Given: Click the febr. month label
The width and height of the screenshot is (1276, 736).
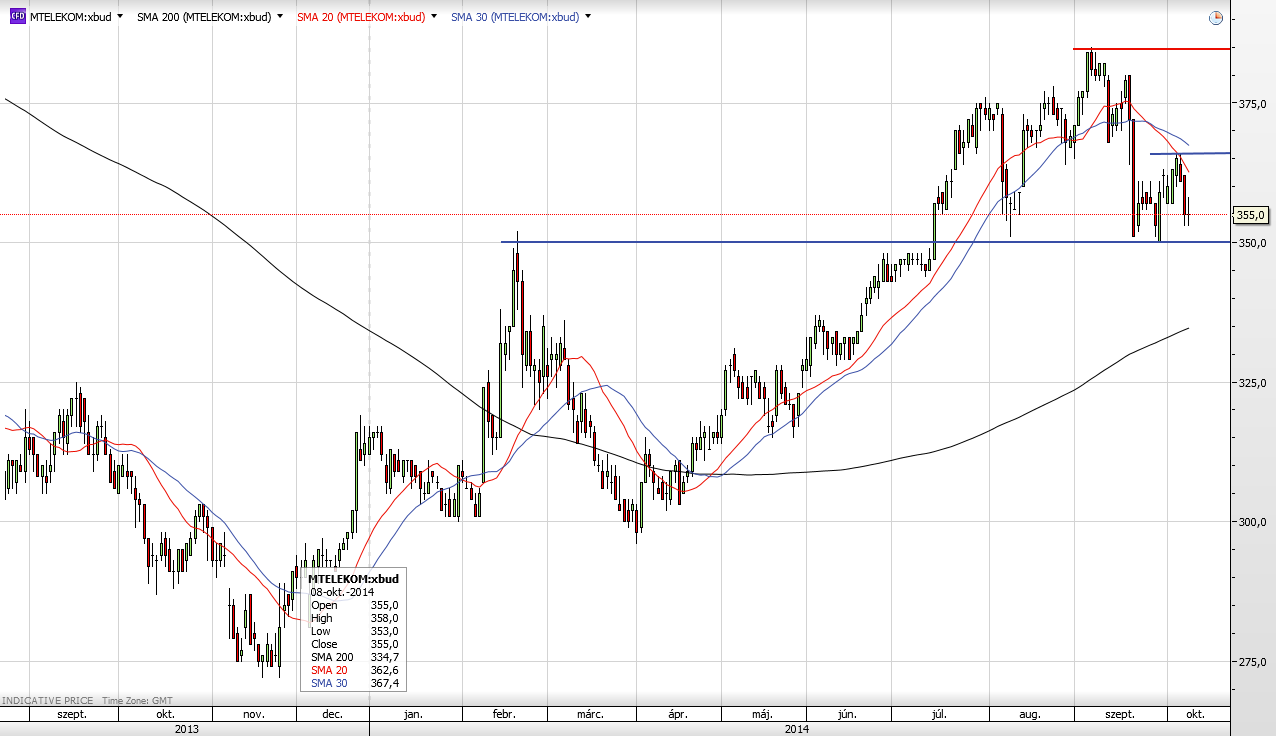Looking at the screenshot, I should tap(503, 715).
